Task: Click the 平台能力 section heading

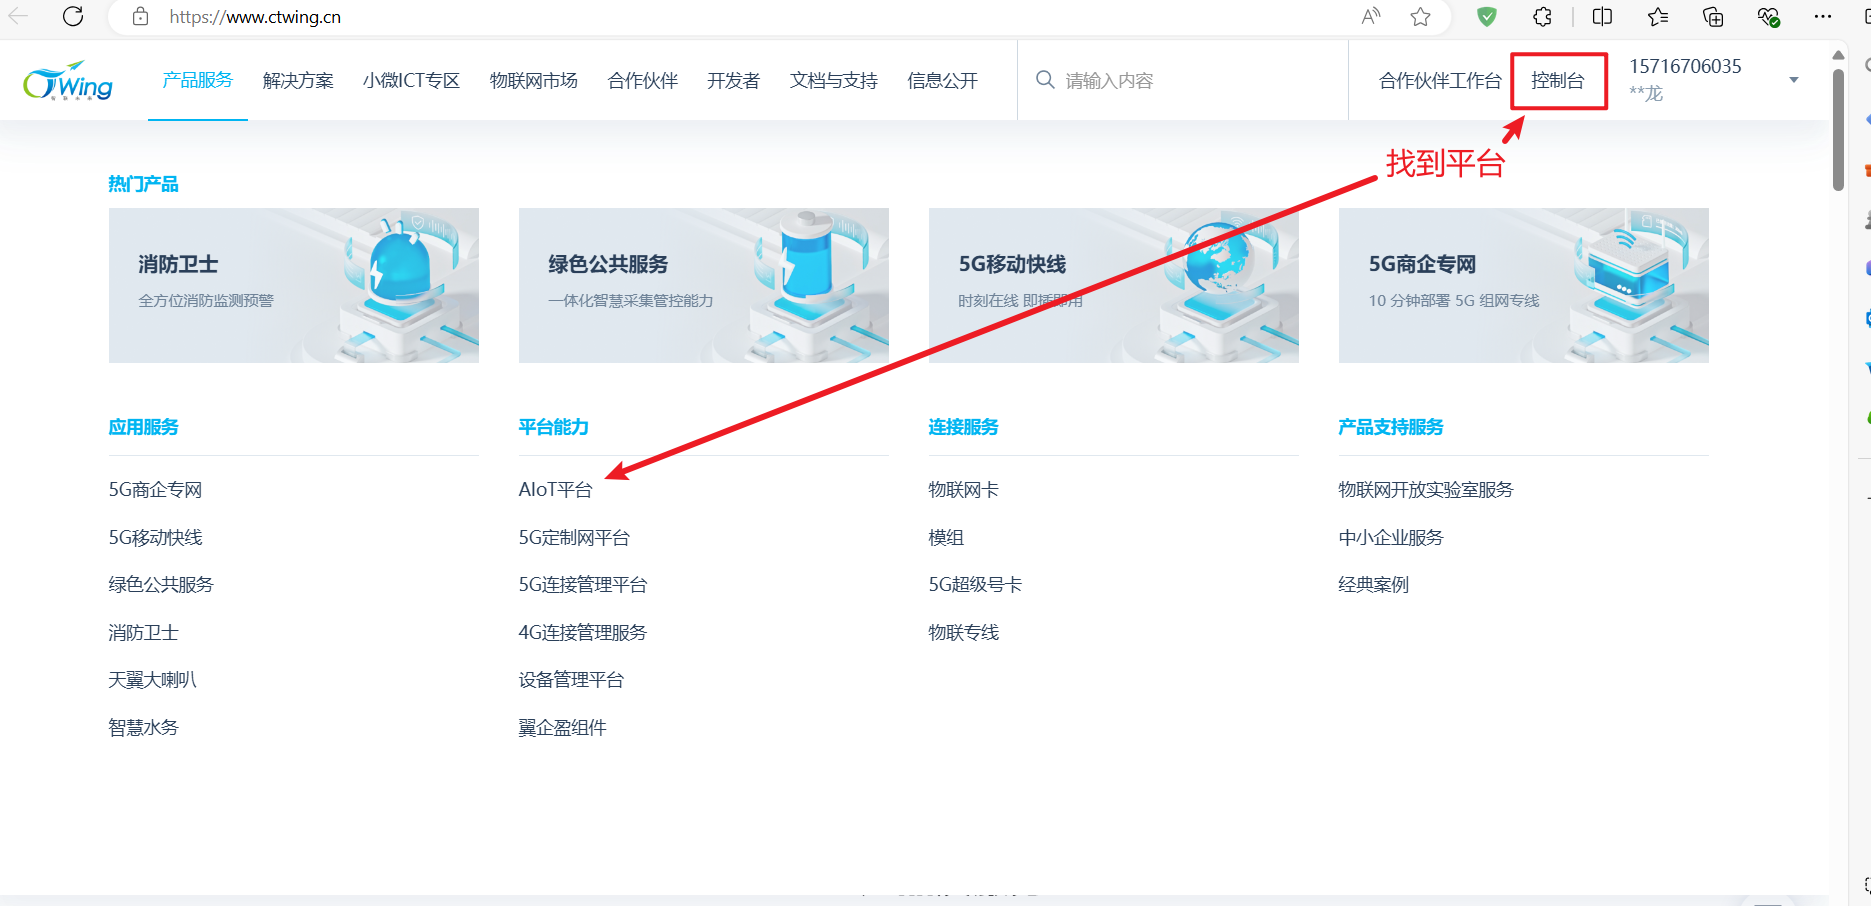Action: [553, 427]
